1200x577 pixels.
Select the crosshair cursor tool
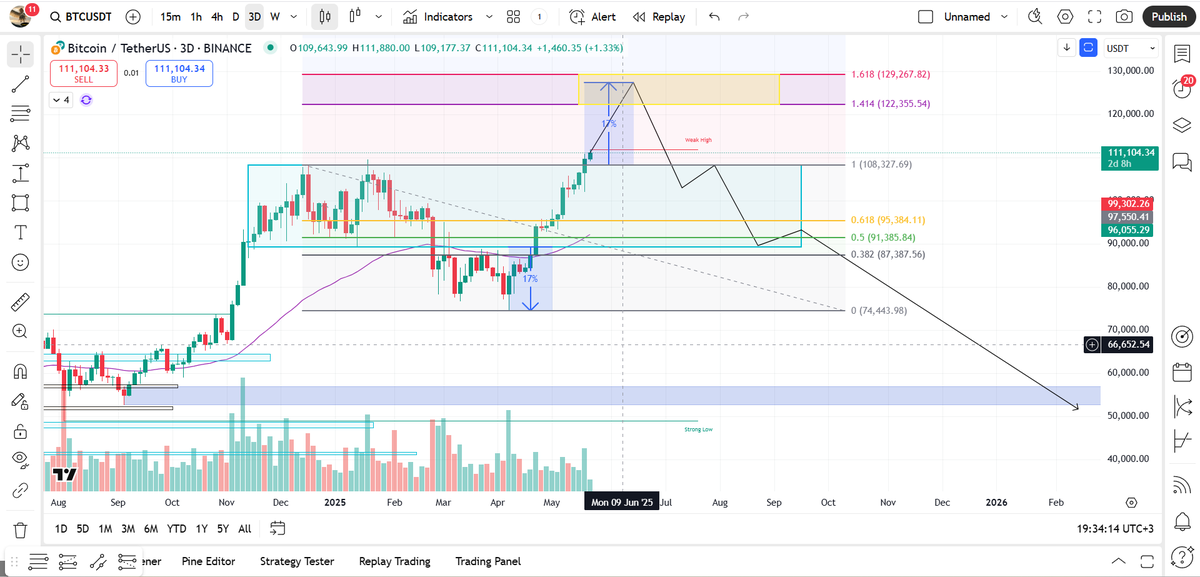click(x=20, y=55)
